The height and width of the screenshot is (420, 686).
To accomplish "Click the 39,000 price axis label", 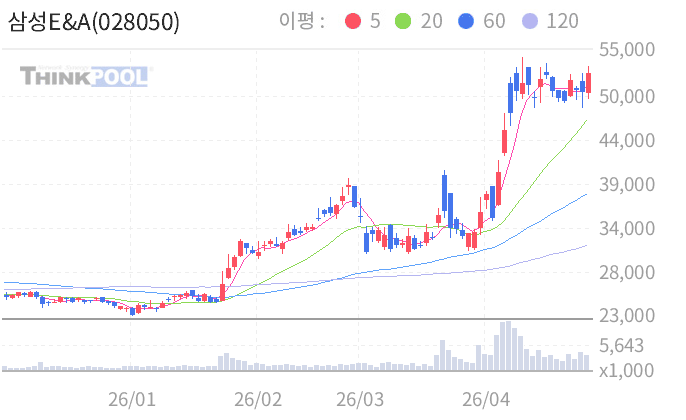I will (x=626, y=185).
